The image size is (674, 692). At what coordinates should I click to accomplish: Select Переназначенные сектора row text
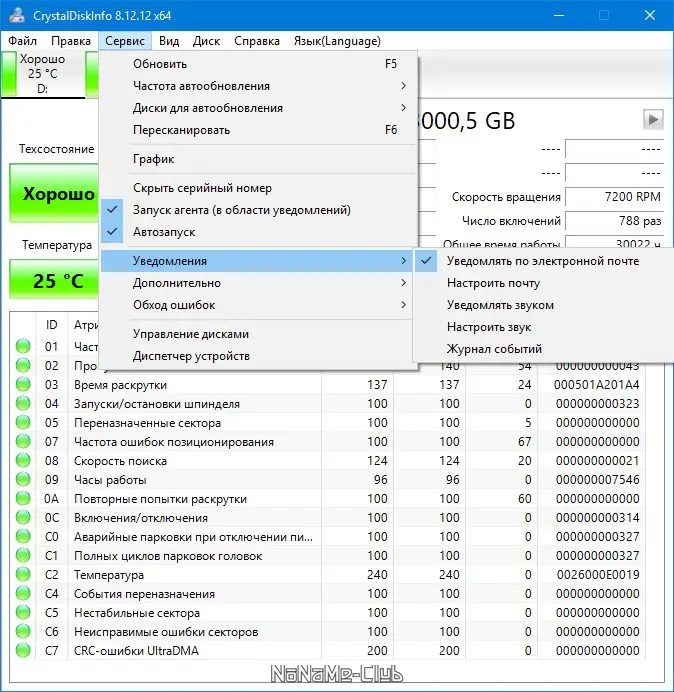[147, 423]
